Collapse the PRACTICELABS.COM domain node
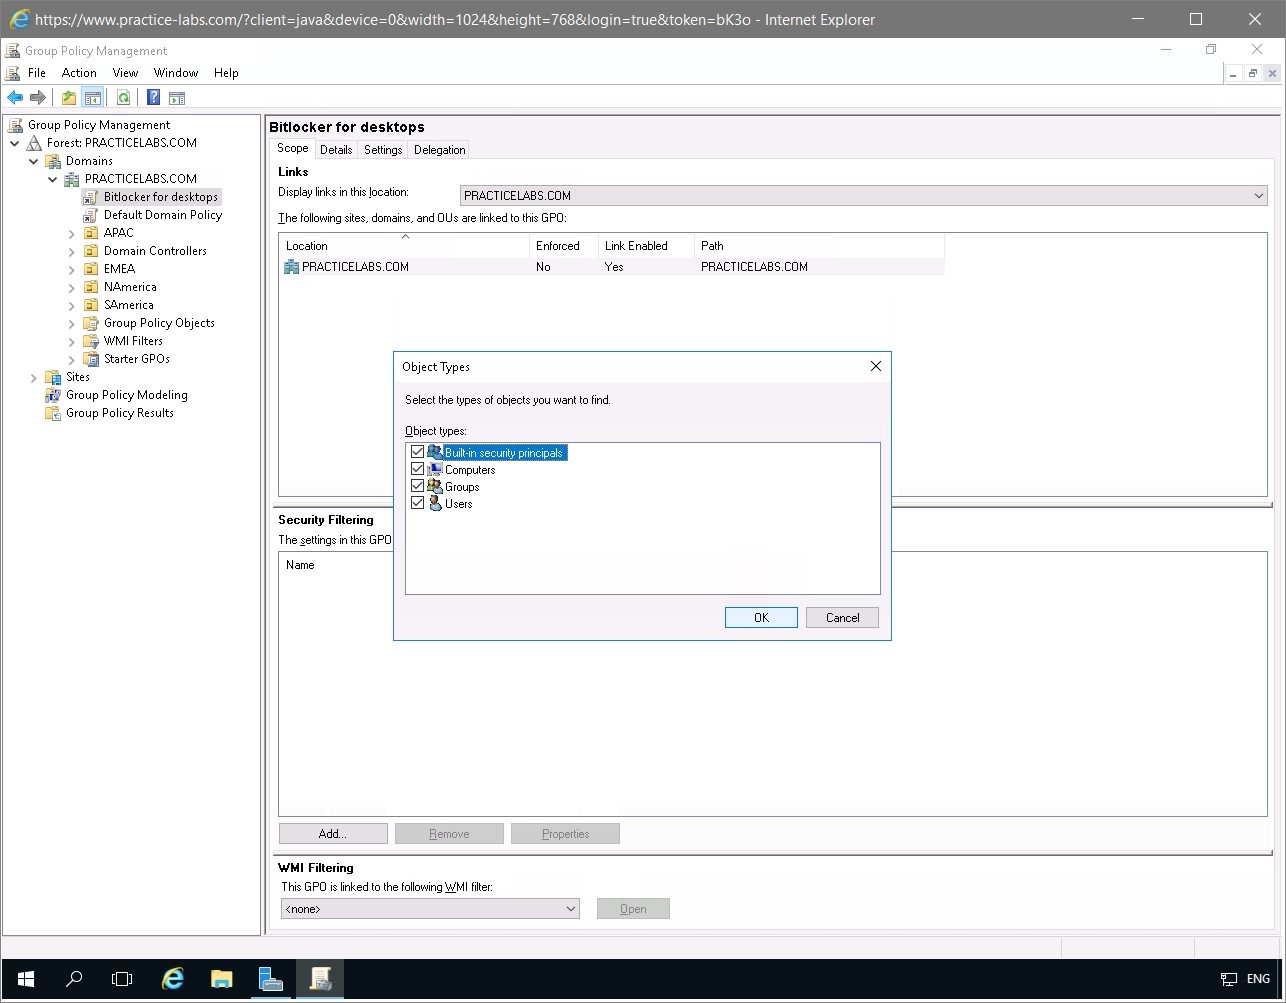The image size is (1286, 1003). point(52,178)
